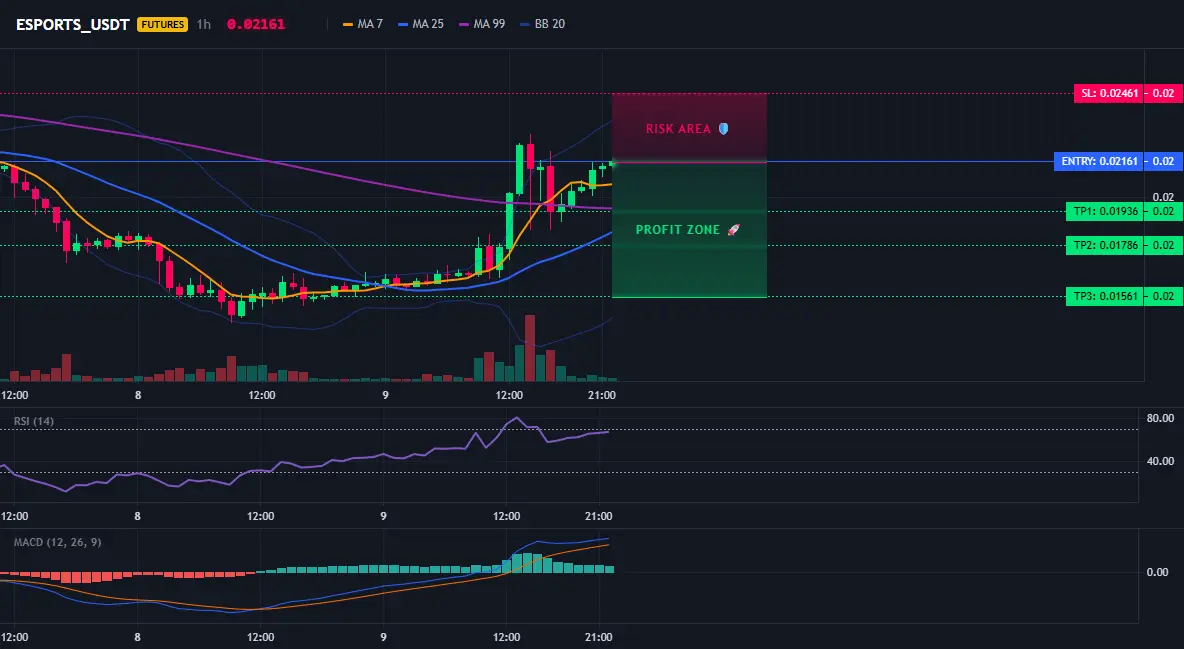Click the ENTRY: 0.02161 price label
The height and width of the screenshot is (649, 1184).
(x=1099, y=161)
